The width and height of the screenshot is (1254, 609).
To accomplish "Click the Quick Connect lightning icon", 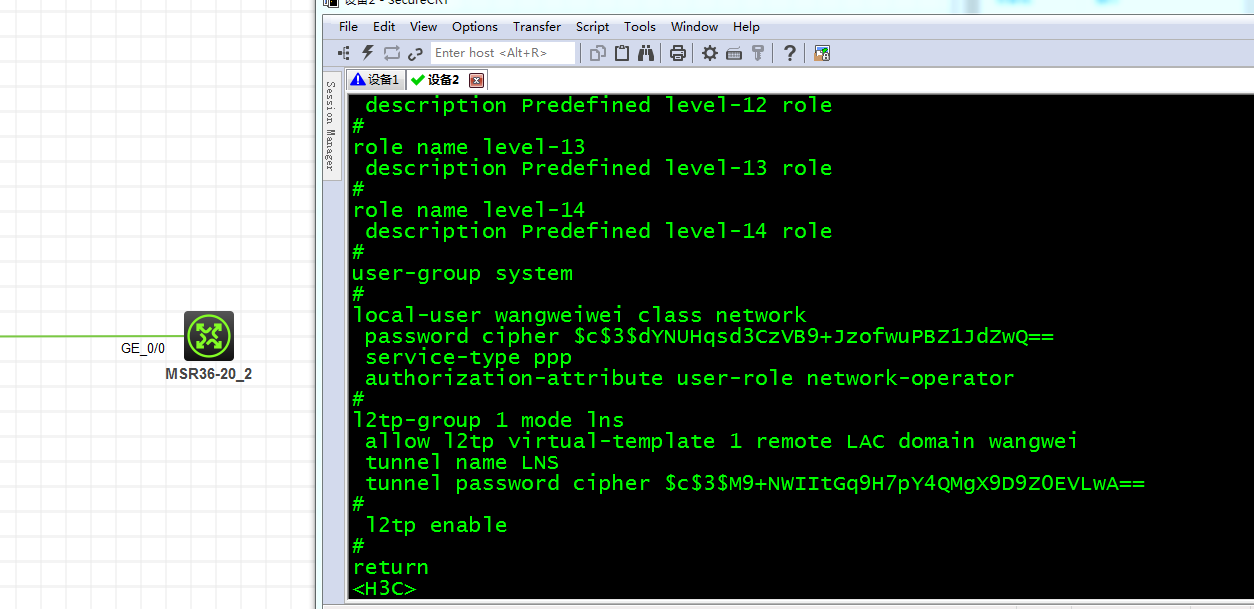I will coord(367,53).
